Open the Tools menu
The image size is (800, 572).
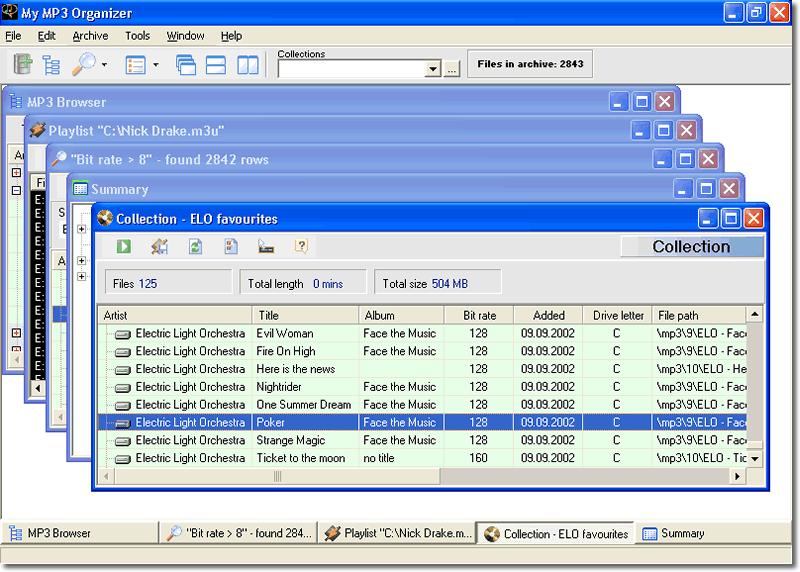138,36
